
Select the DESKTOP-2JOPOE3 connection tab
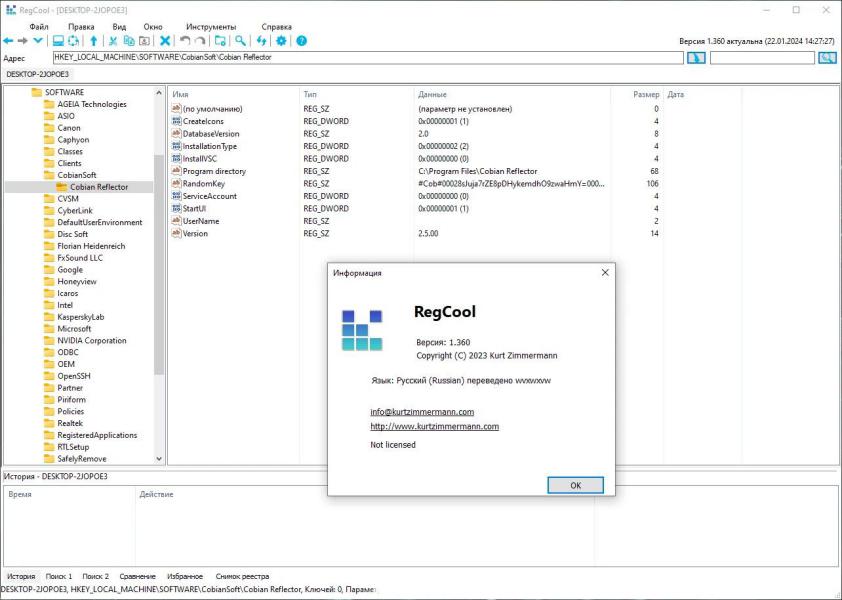click(38, 74)
